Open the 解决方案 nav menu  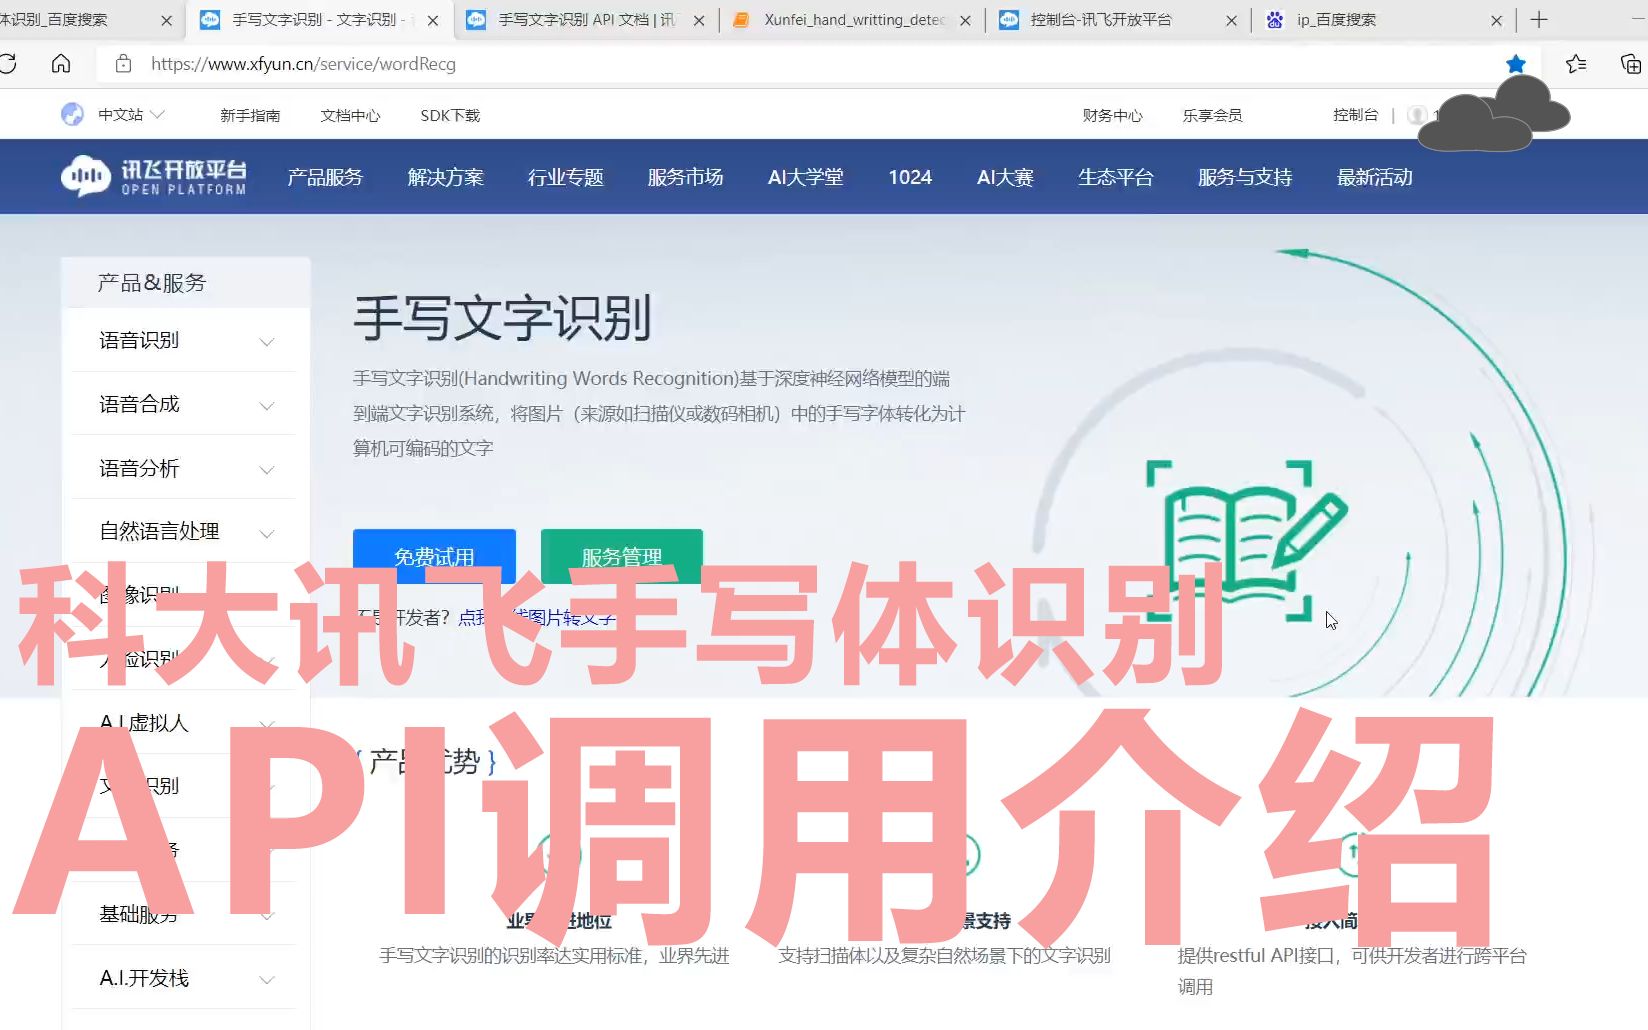click(445, 177)
